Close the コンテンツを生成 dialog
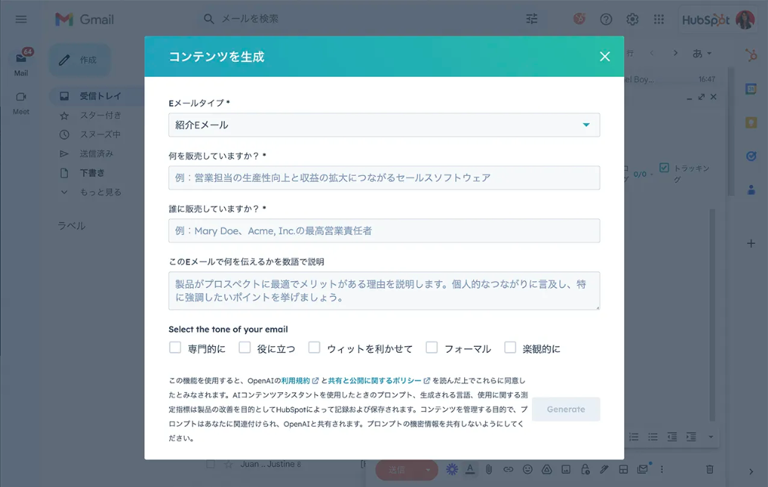Screen dimensions: 768x487 pyautogui.click(x=605, y=56)
